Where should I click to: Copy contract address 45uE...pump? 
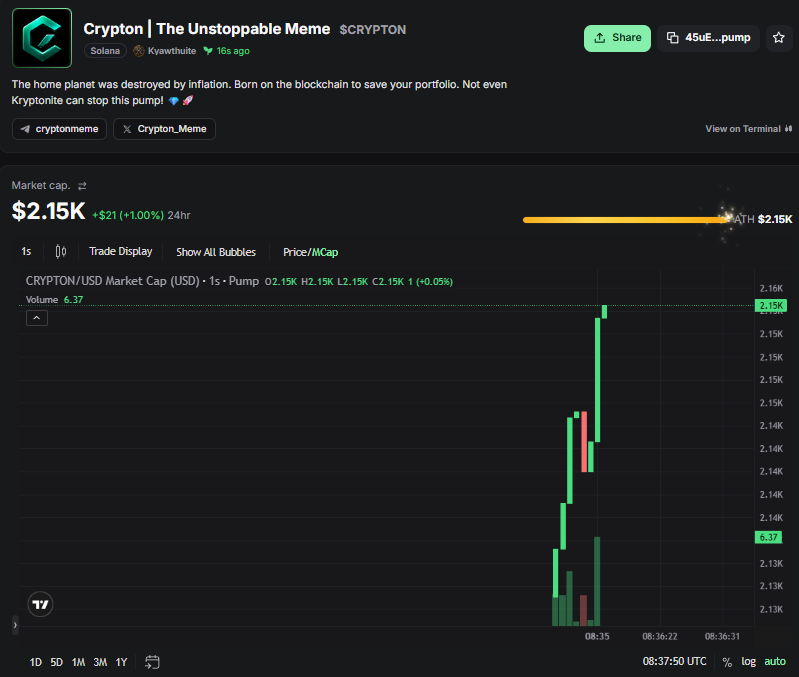(x=708, y=38)
